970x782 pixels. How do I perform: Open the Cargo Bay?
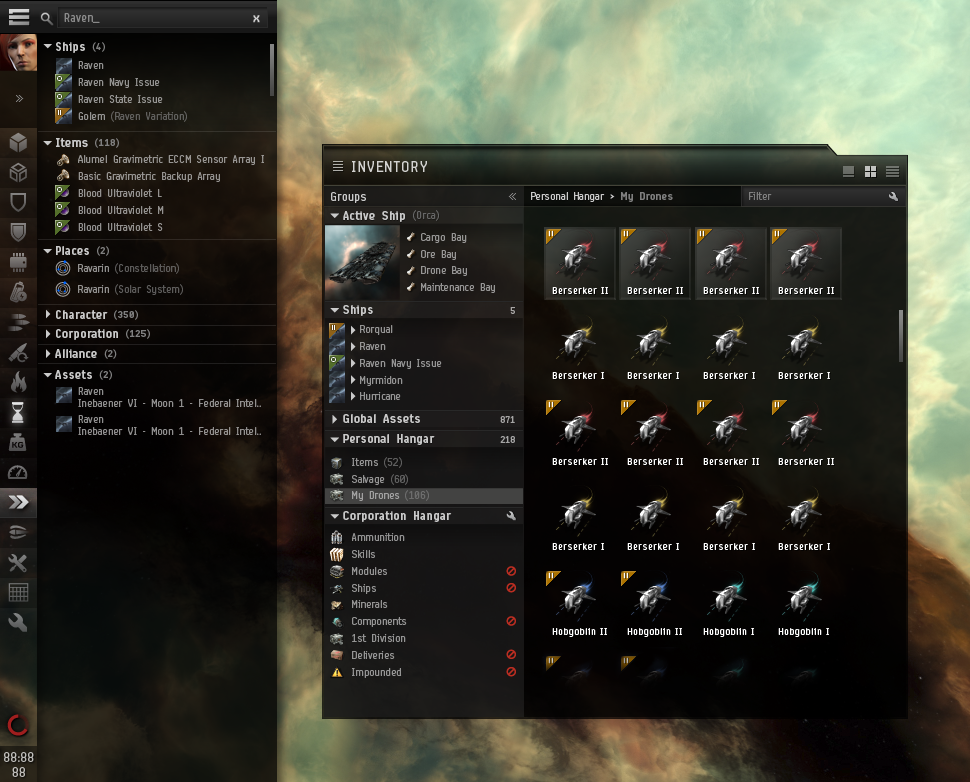pos(443,238)
